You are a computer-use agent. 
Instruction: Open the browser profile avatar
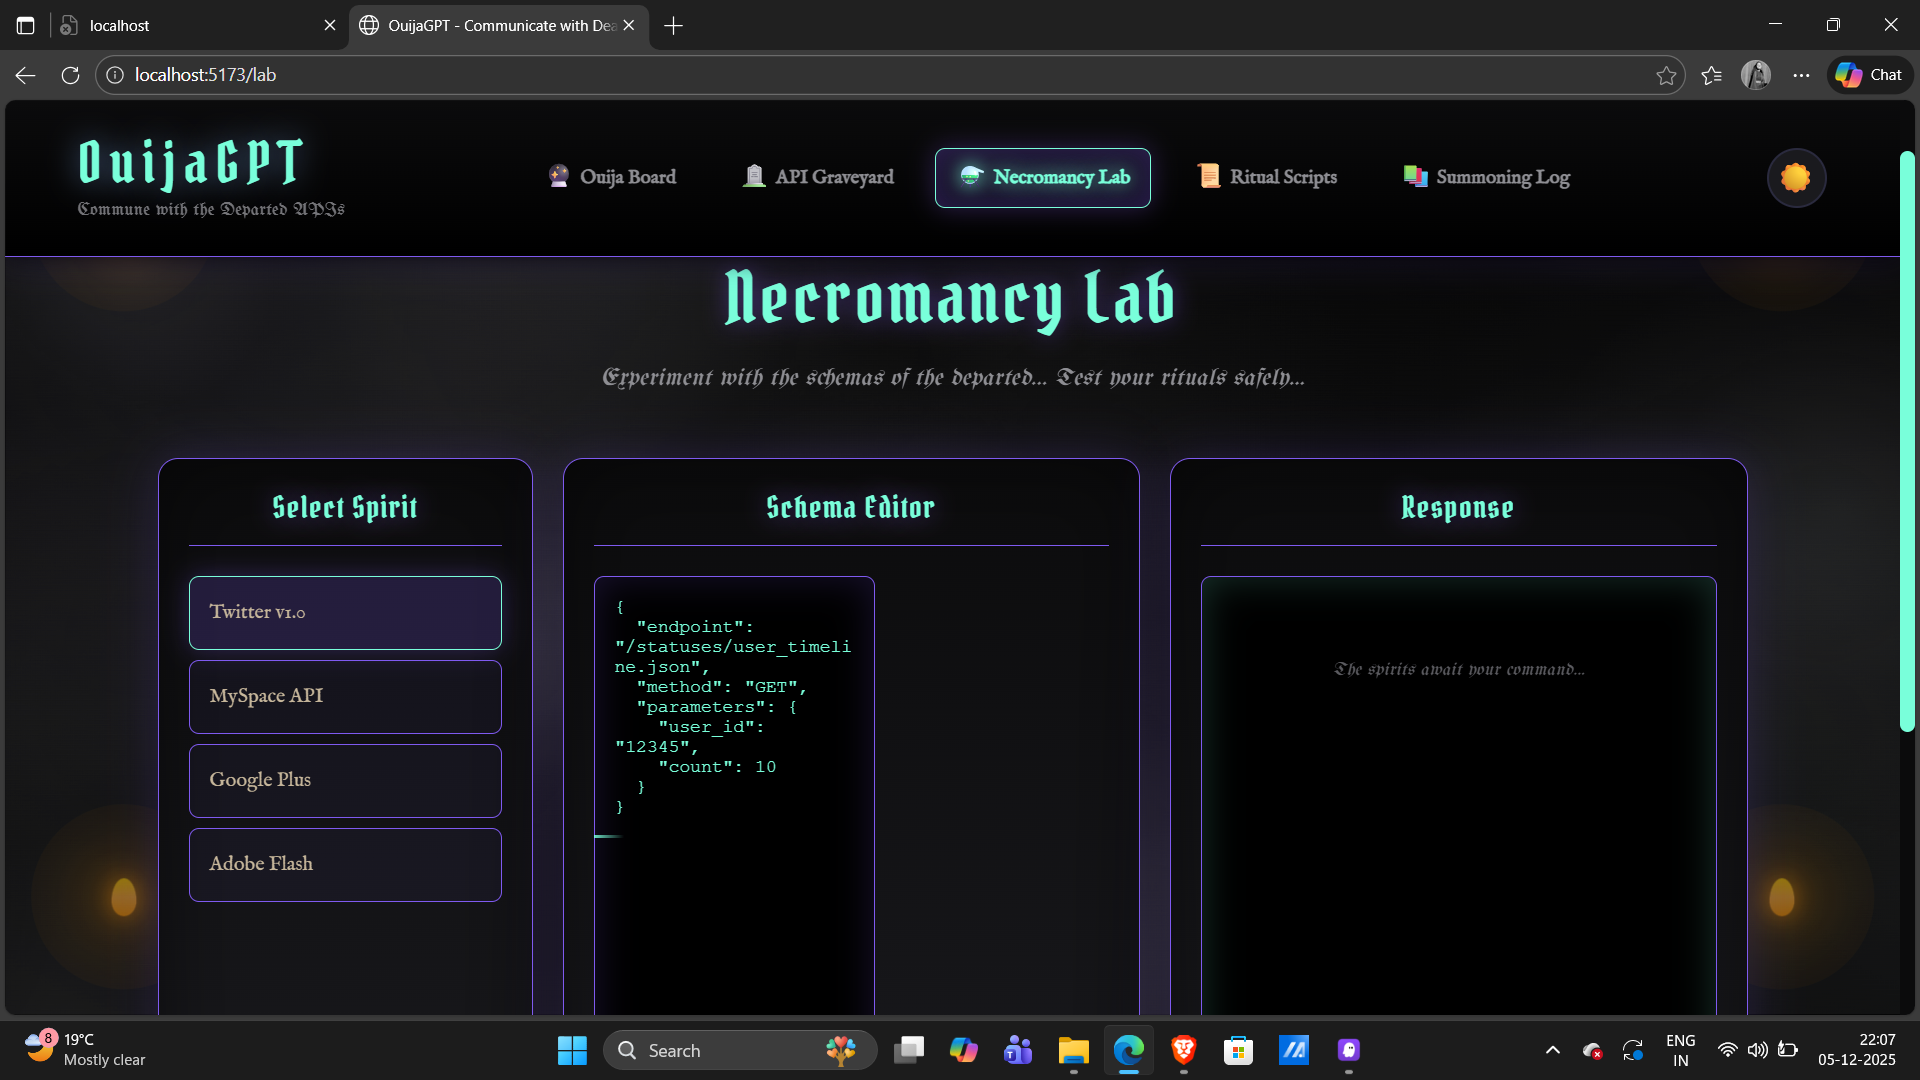coord(1755,75)
